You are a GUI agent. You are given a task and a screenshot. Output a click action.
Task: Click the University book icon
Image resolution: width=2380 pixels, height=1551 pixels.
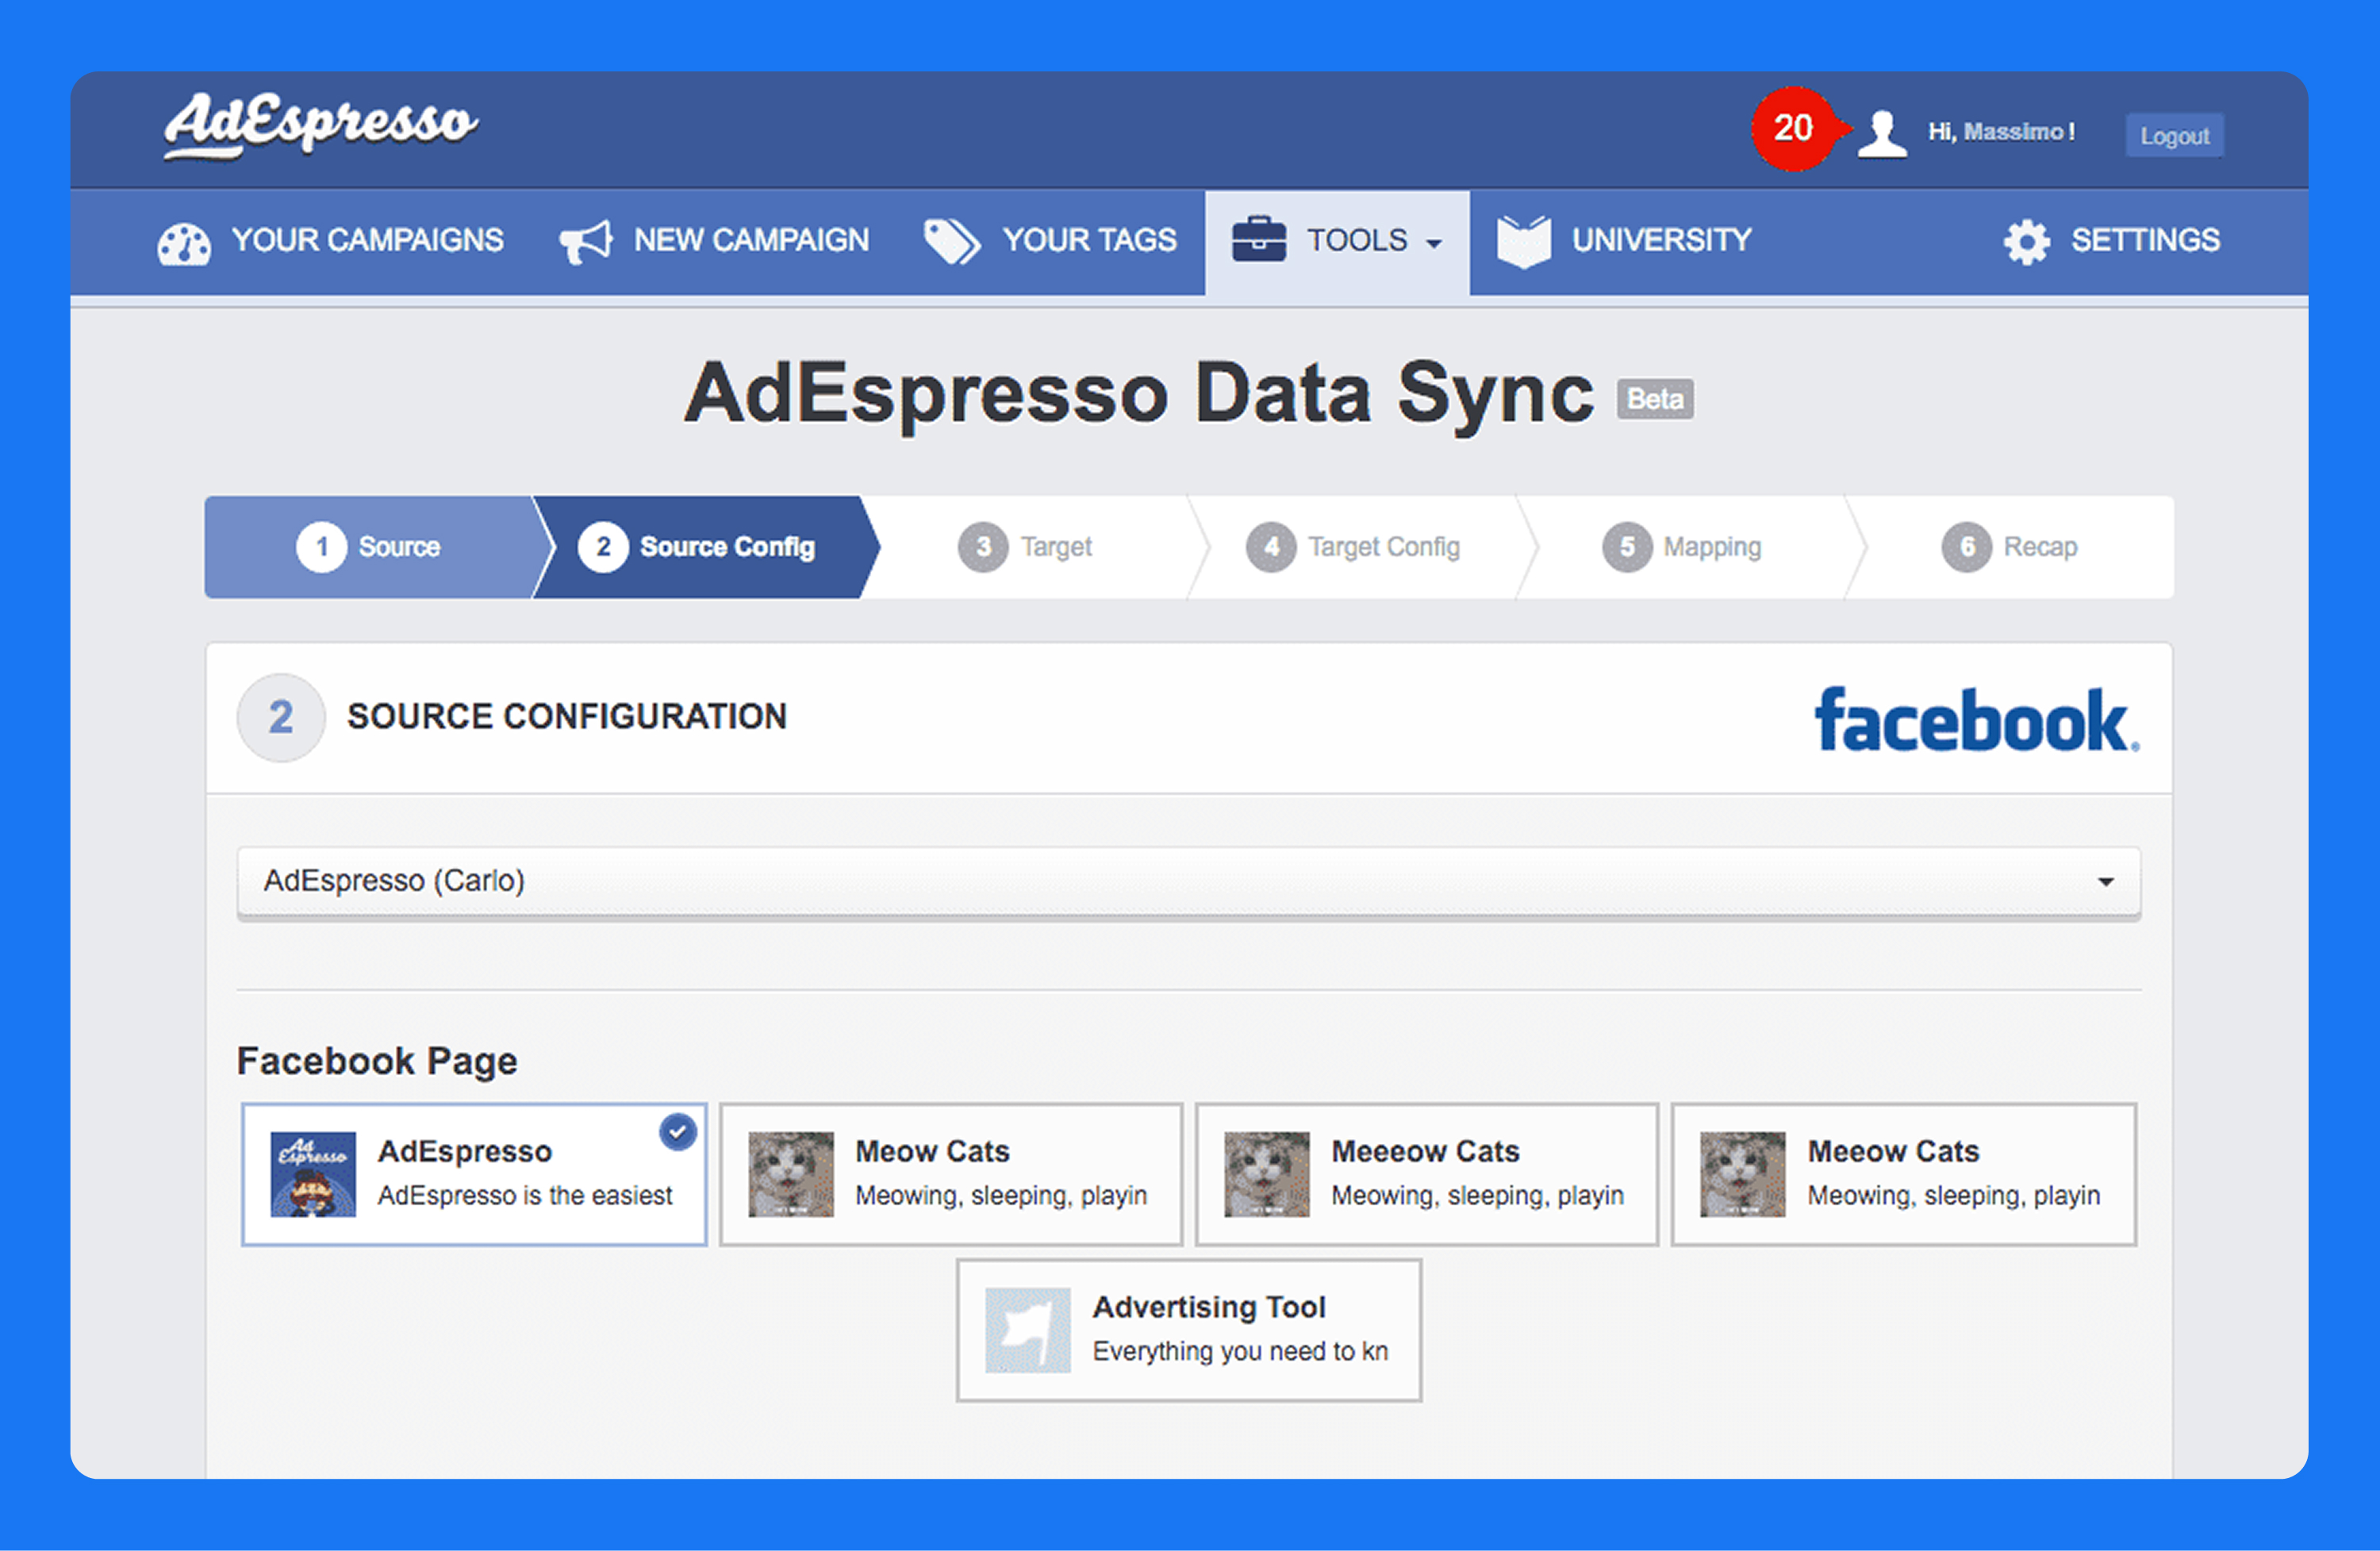point(1524,241)
